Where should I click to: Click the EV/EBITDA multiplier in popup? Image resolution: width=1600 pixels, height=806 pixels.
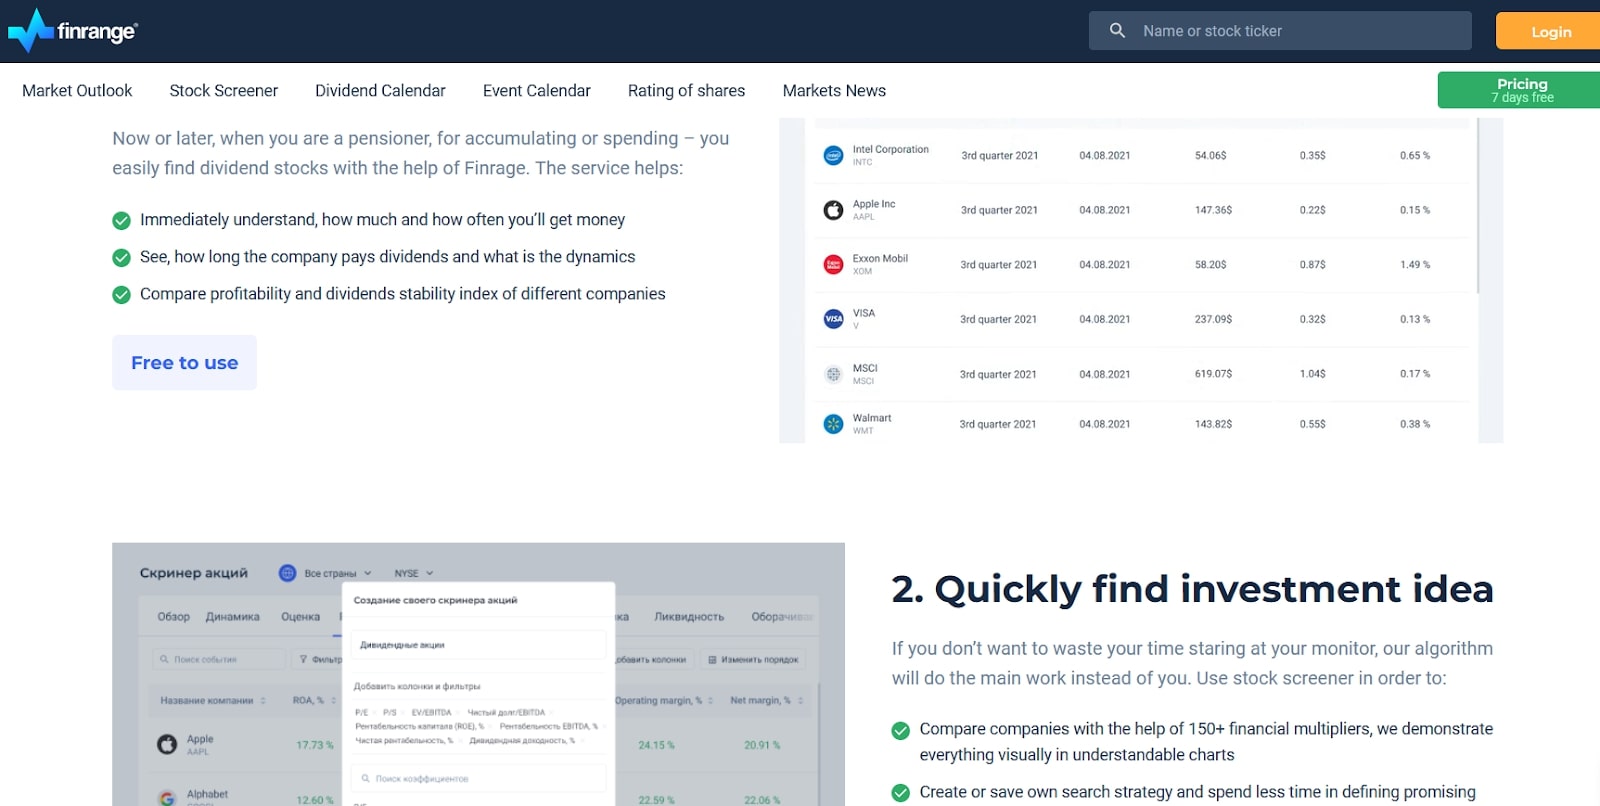point(431,713)
